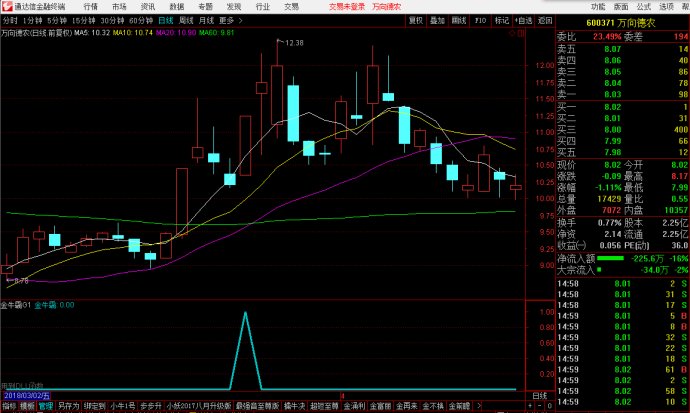Viewport: 690px width, 413px height.
Task: Add stock via +自选 button
Action: [523, 20]
